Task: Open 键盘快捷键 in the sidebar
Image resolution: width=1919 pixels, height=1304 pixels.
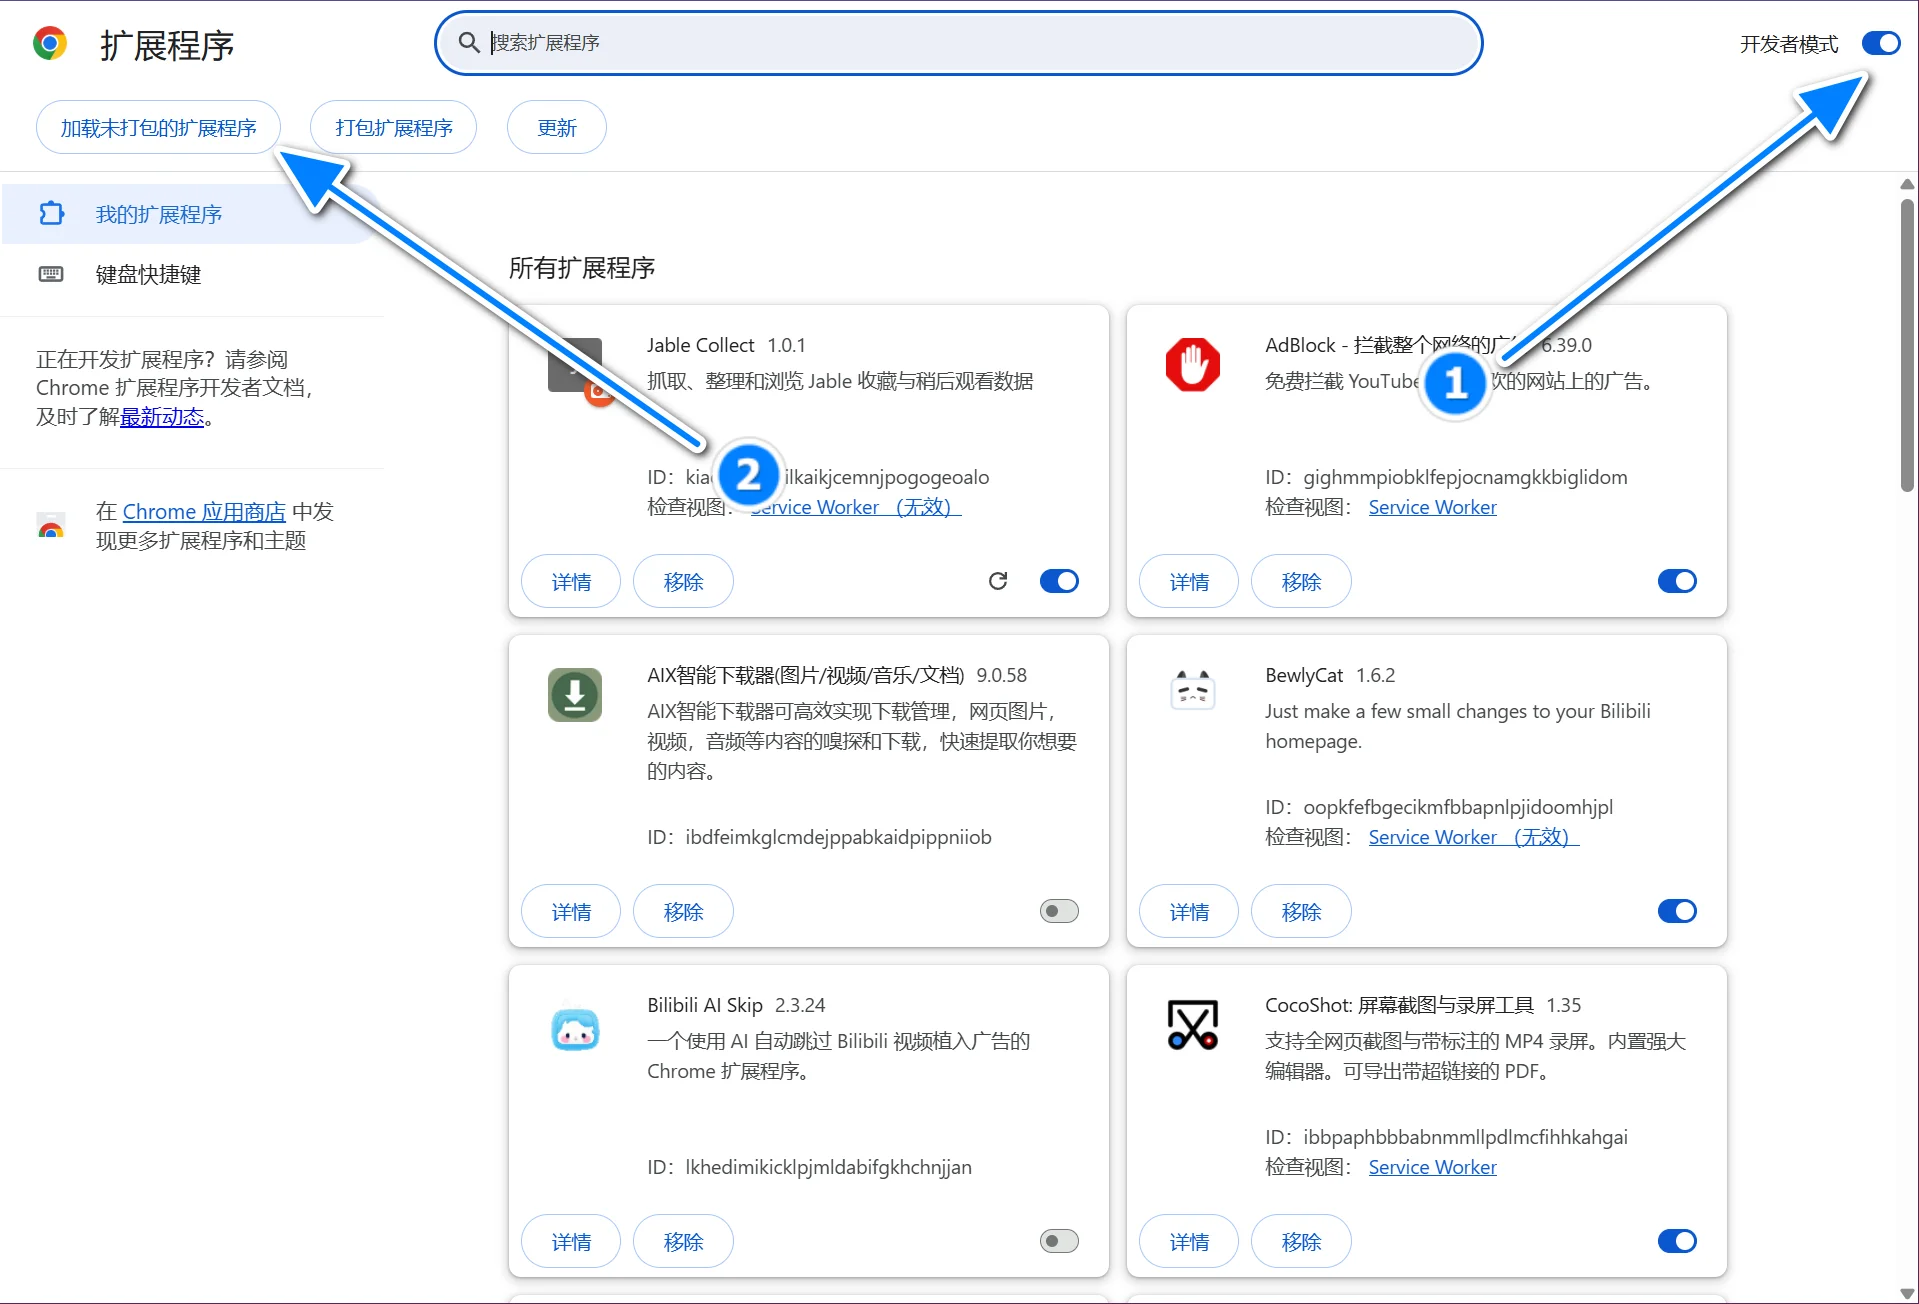Action: [x=148, y=274]
